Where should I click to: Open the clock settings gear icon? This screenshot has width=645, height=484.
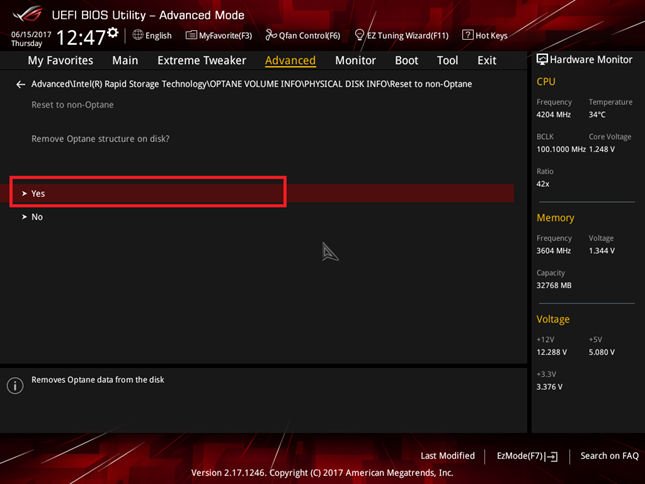click(x=113, y=32)
